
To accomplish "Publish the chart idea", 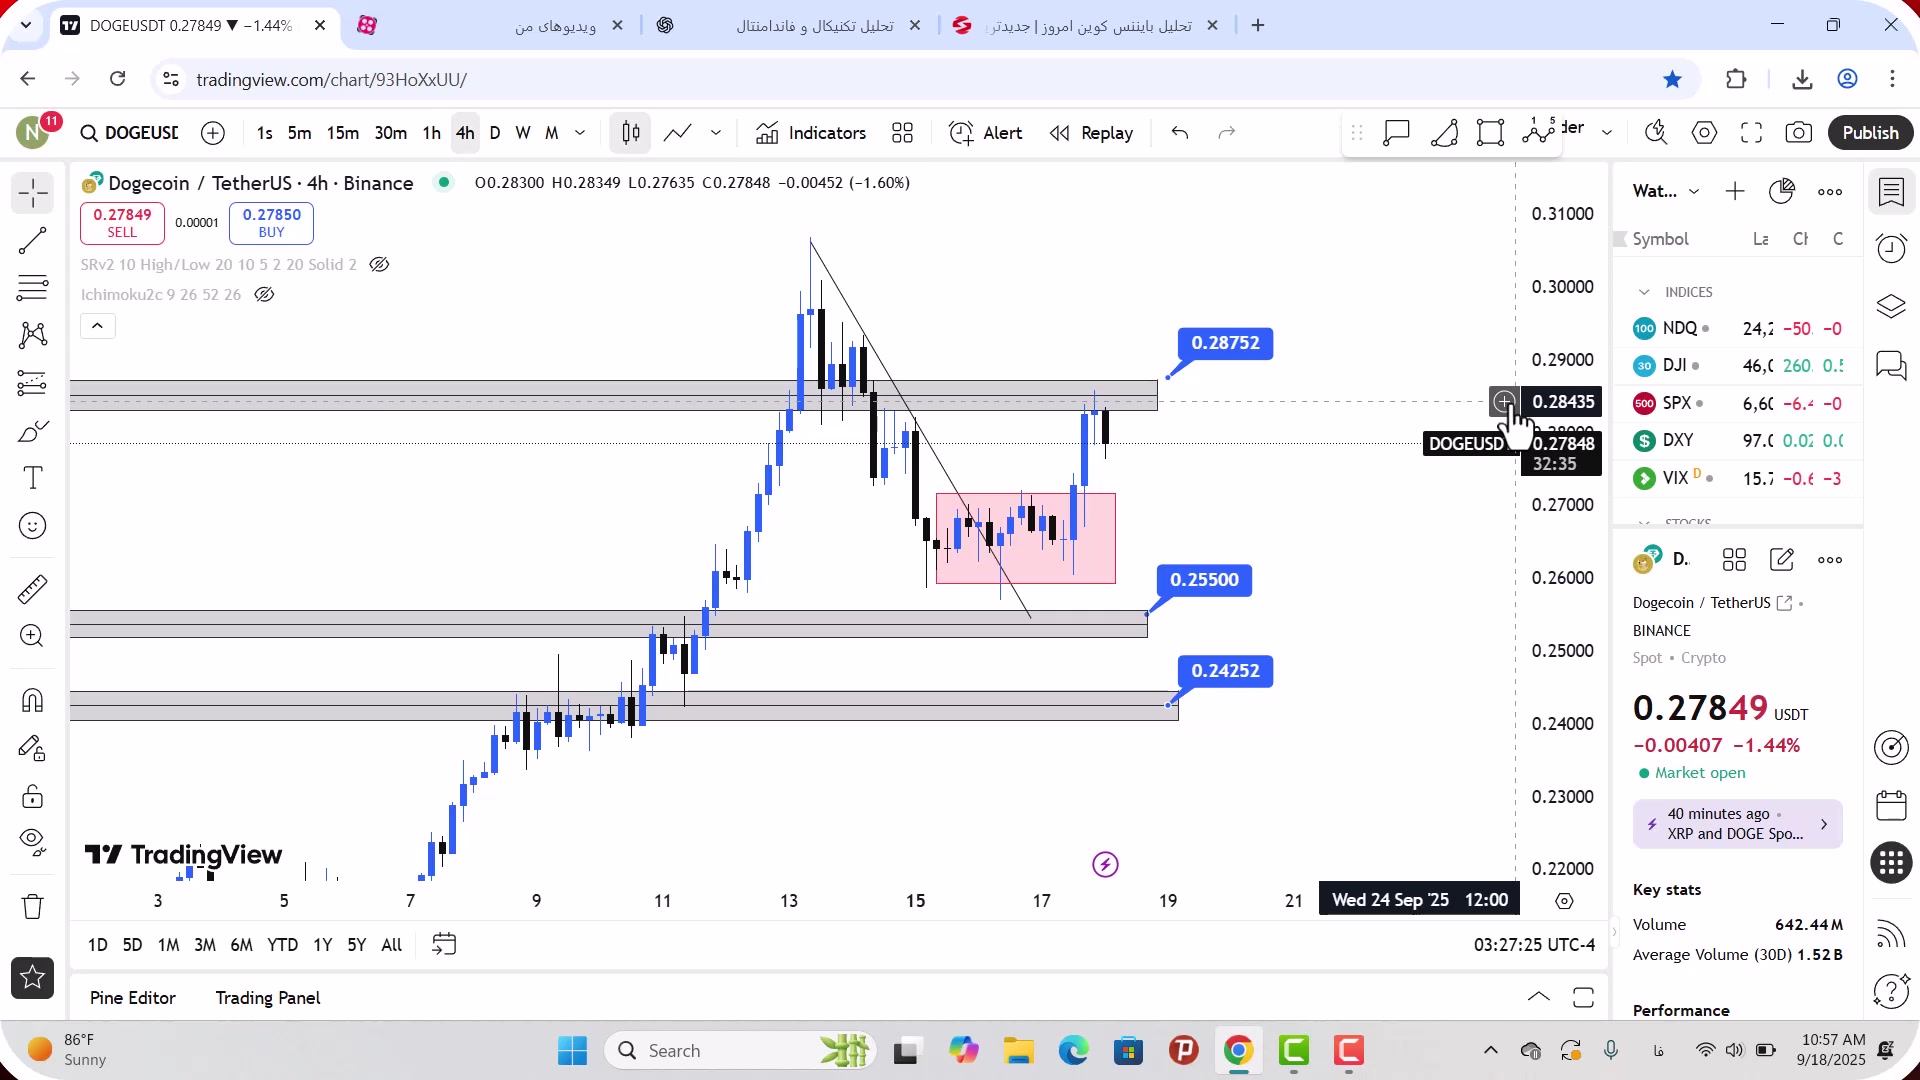I will click(x=1870, y=133).
